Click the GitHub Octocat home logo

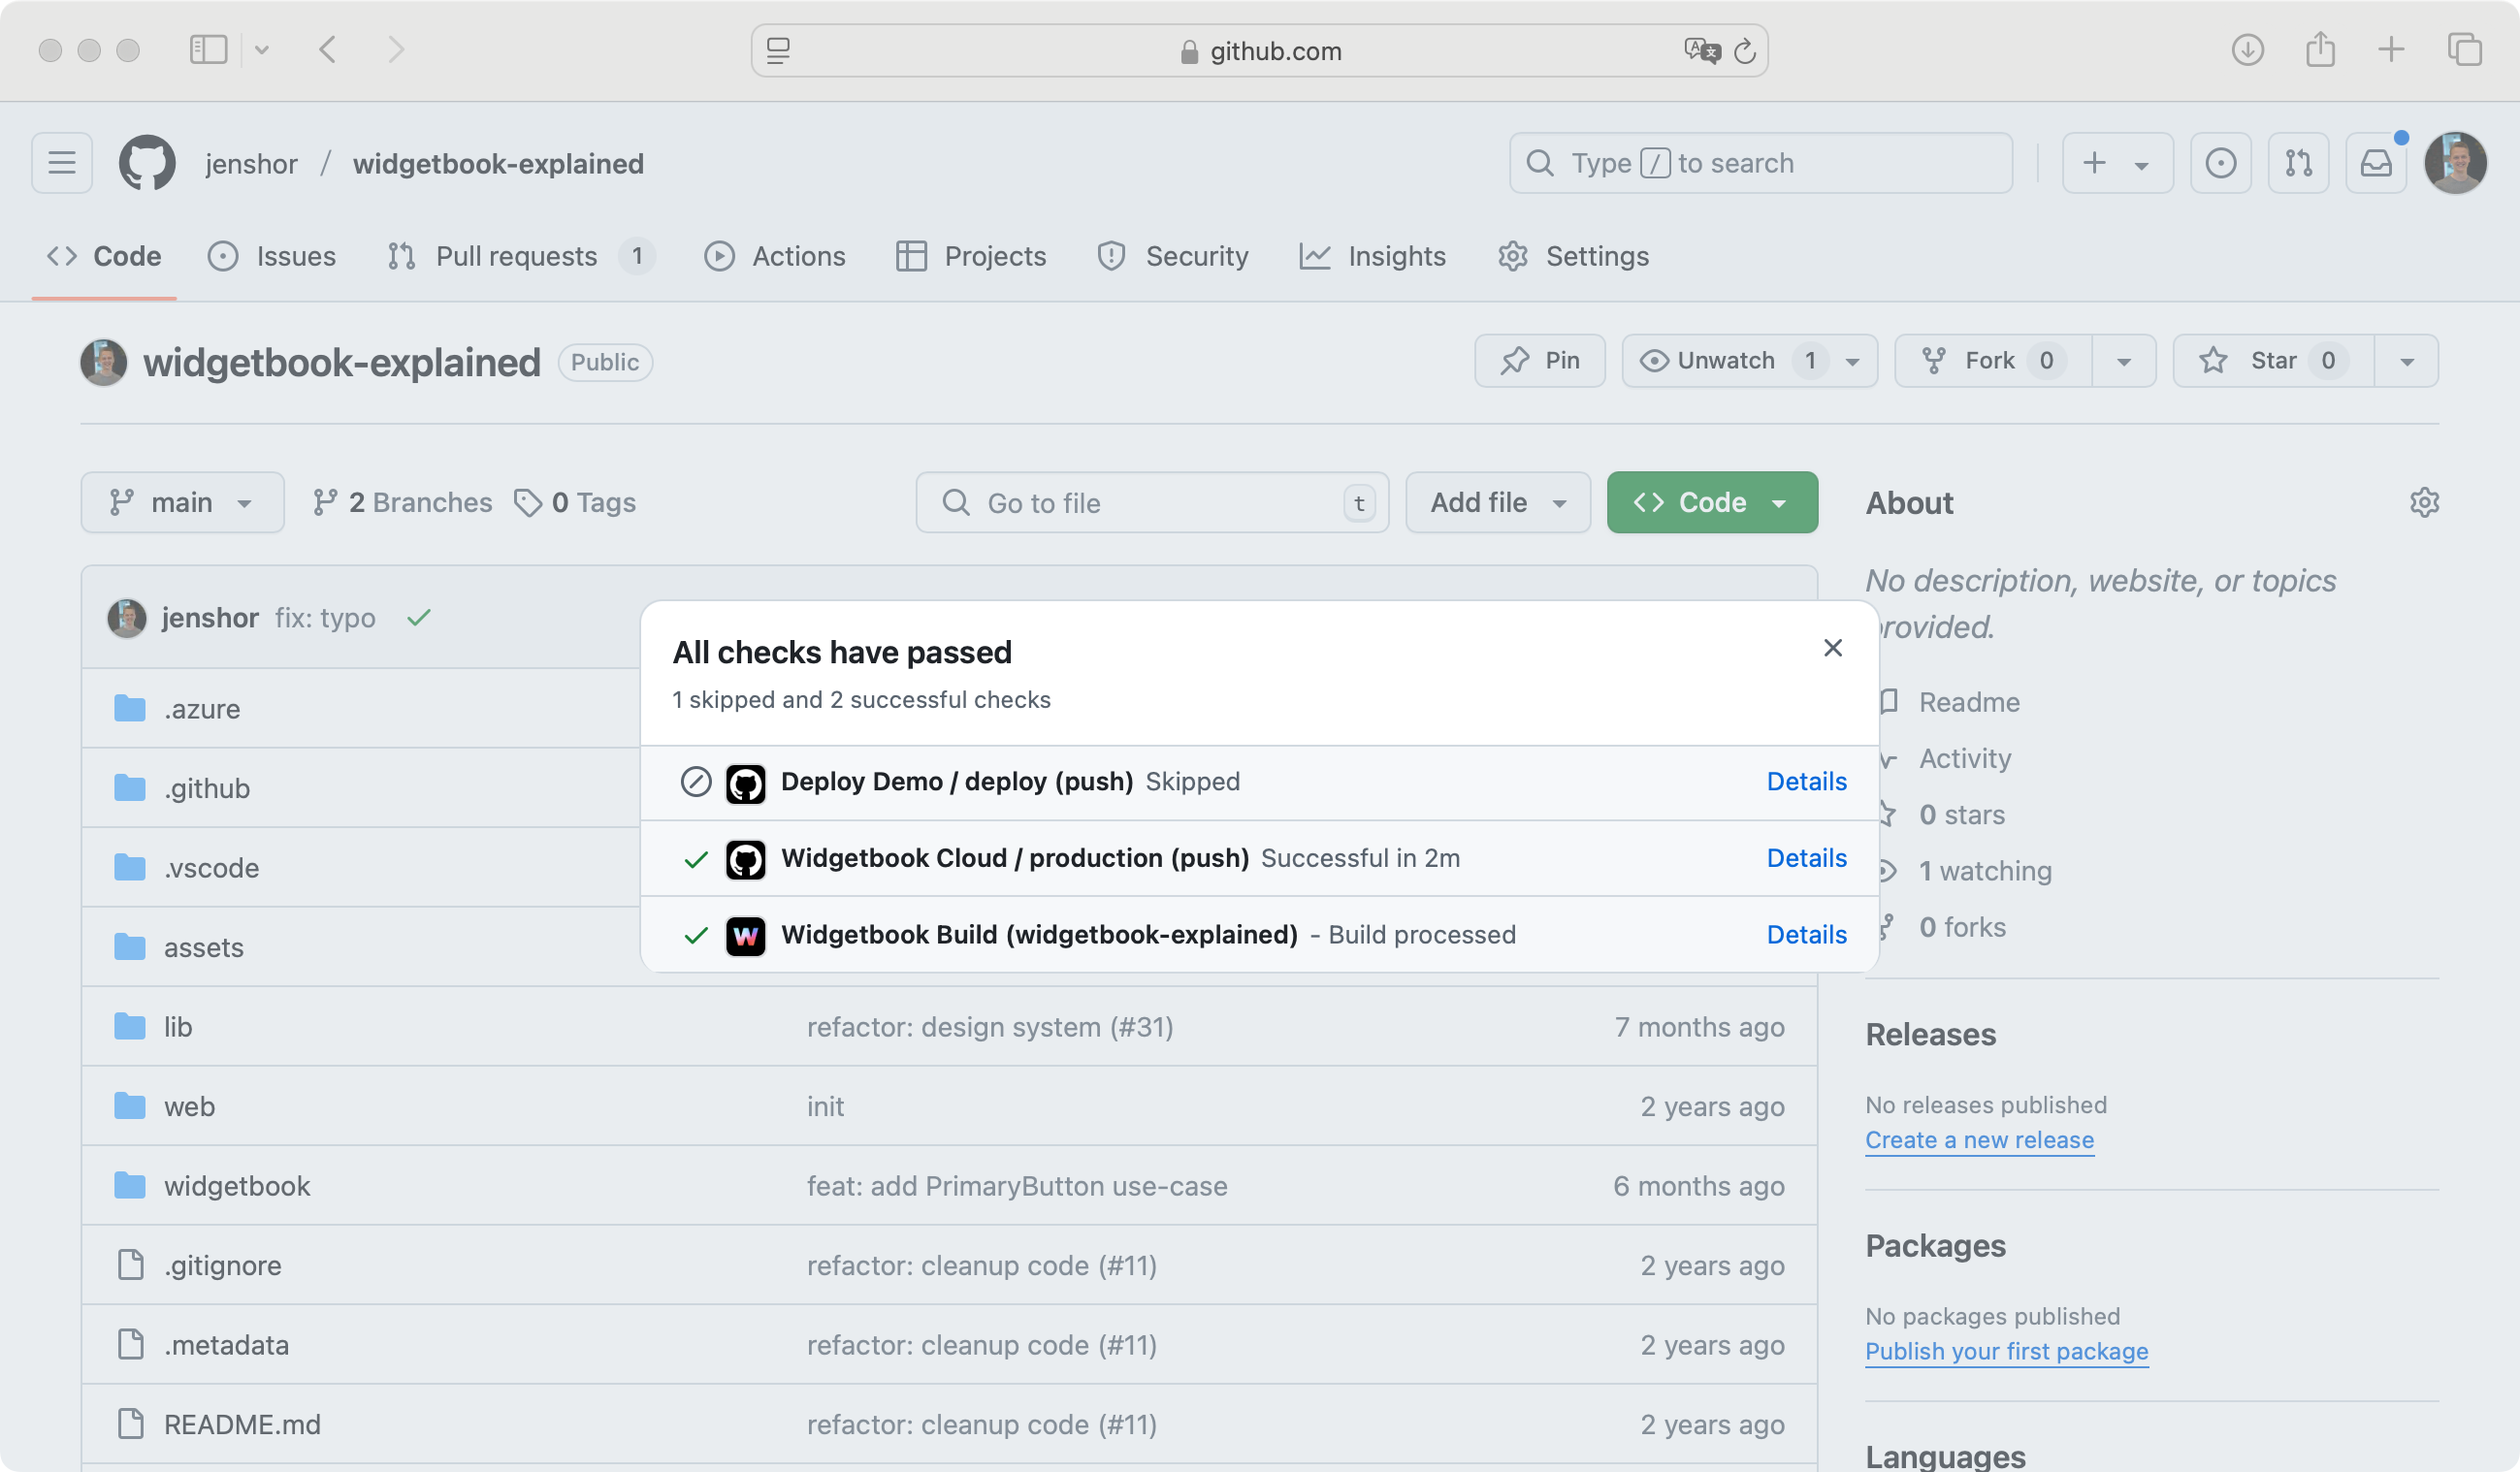click(x=147, y=163)
